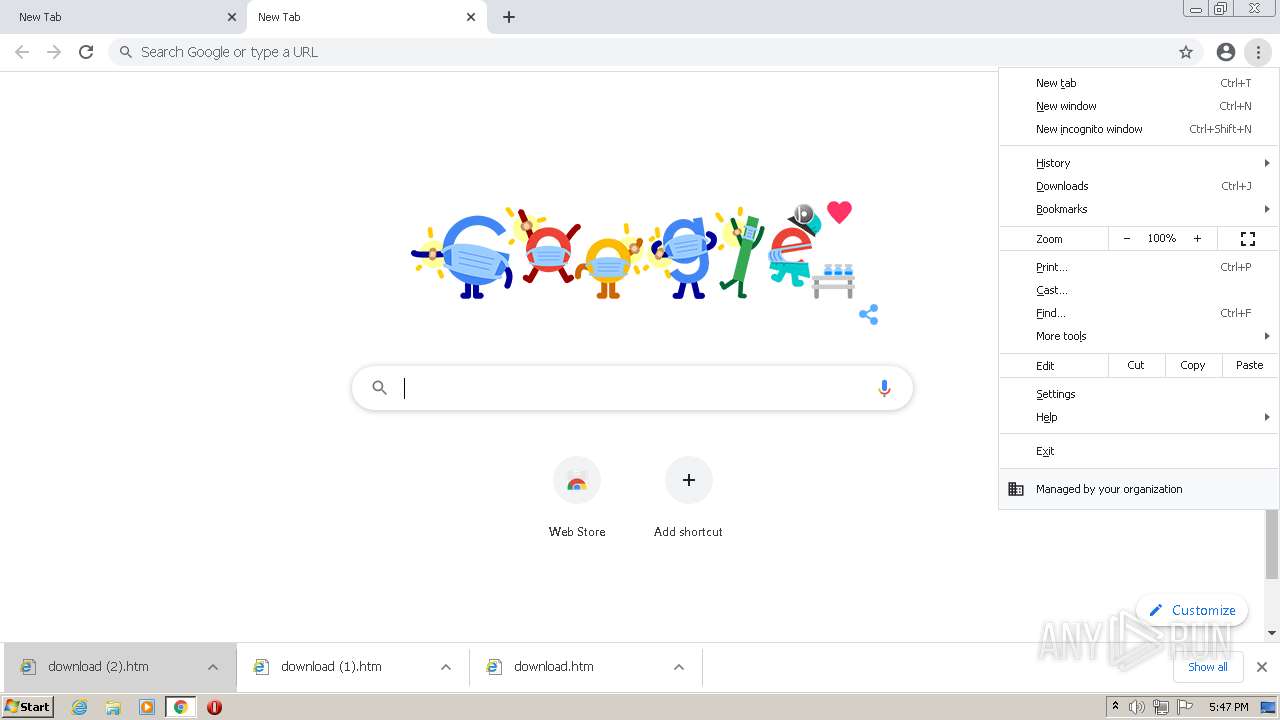Focus the Google search input box
The height and width of the screenshot is (720, 1280).
click(632, 388)
